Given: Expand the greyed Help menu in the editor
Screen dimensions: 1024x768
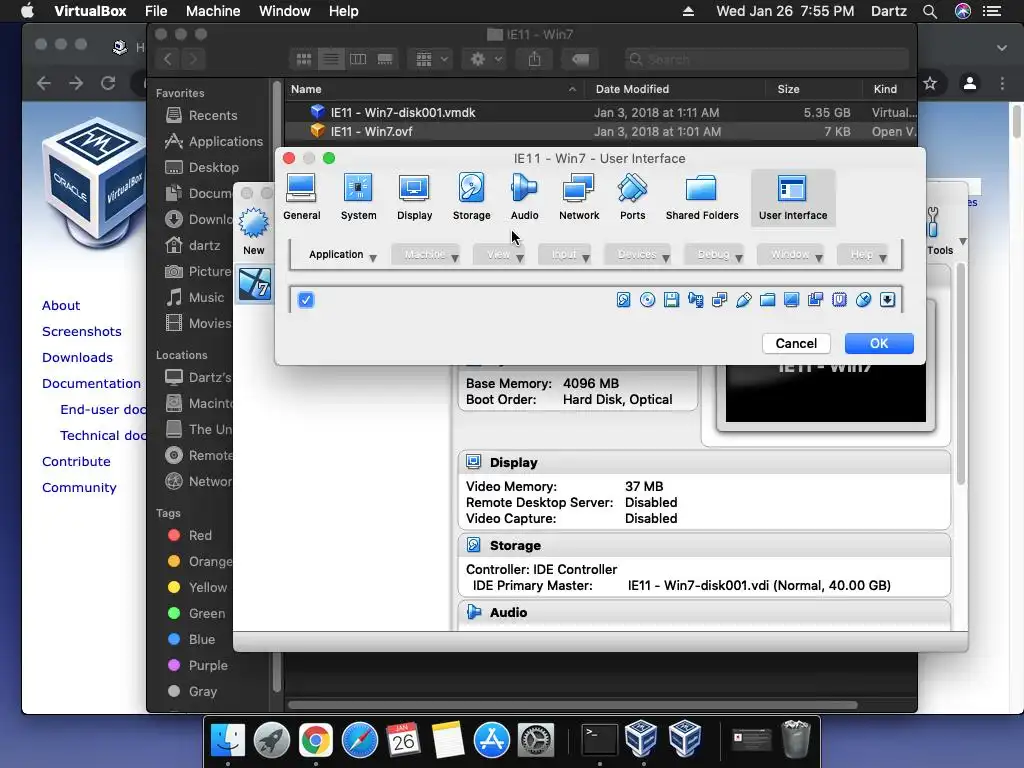Looking at the screenshot, I should (x=863, y=255).
